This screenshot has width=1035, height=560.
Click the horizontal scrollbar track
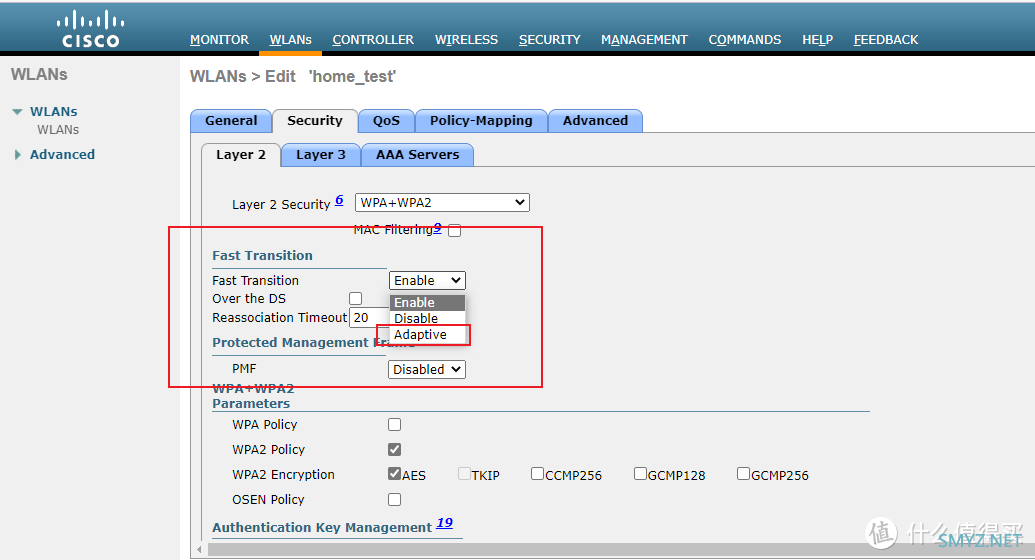click(x=619, y=549)
